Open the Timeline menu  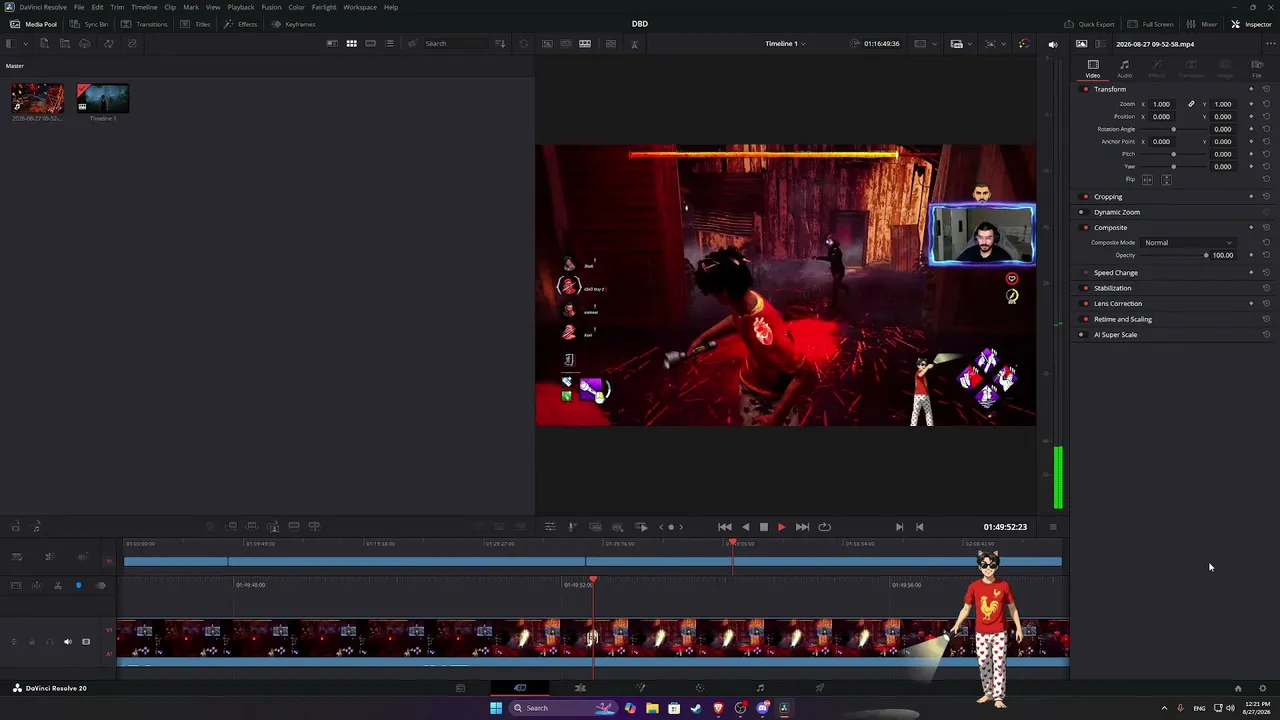pos(144,7)
